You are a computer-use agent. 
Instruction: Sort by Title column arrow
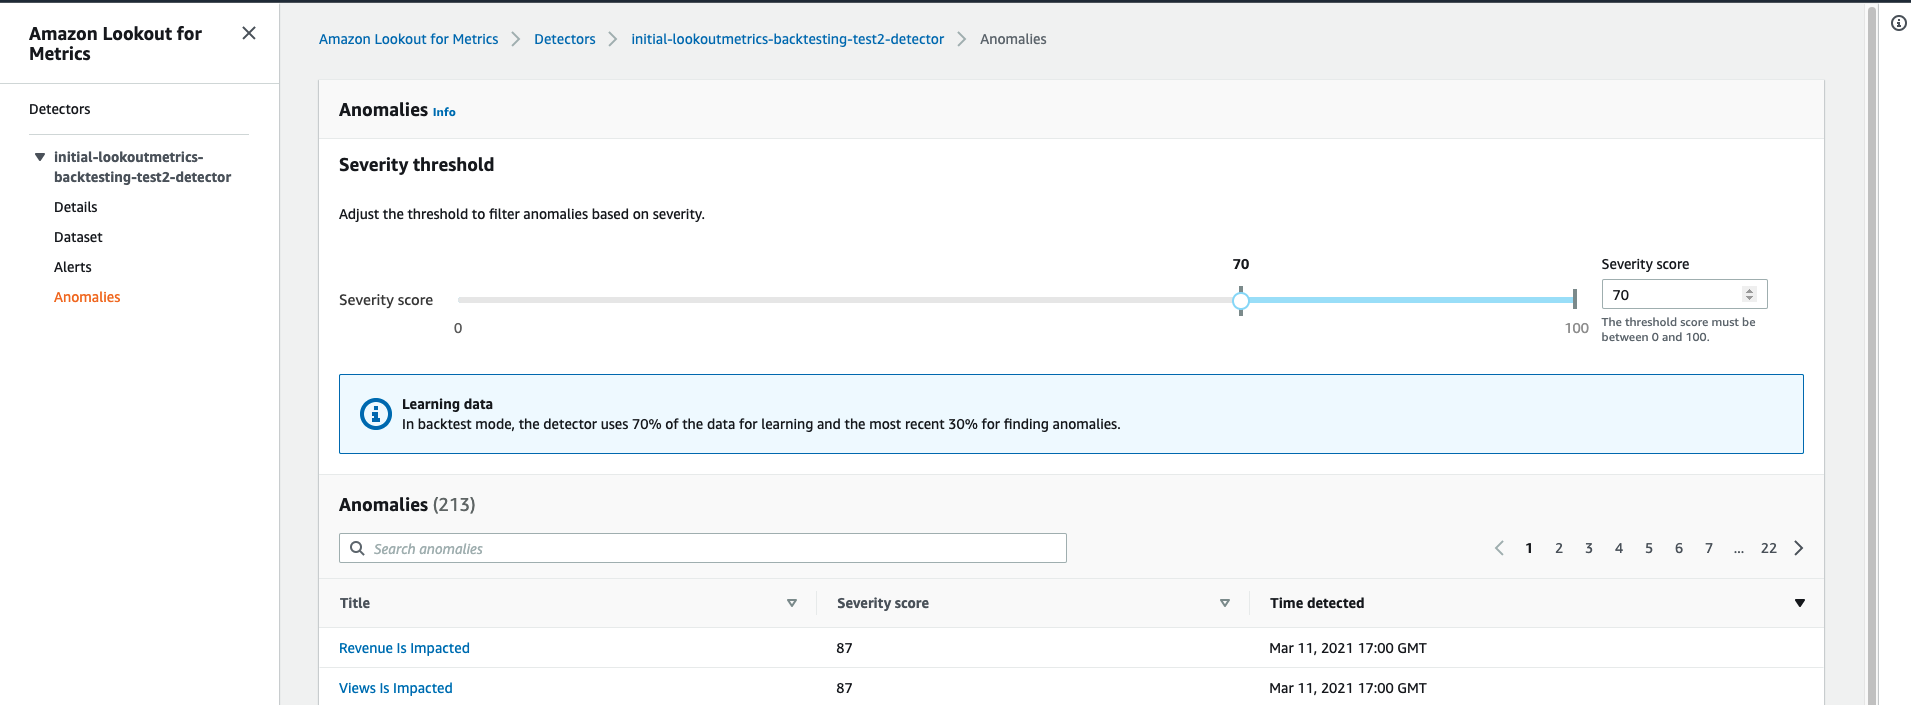tap(792, 603)
